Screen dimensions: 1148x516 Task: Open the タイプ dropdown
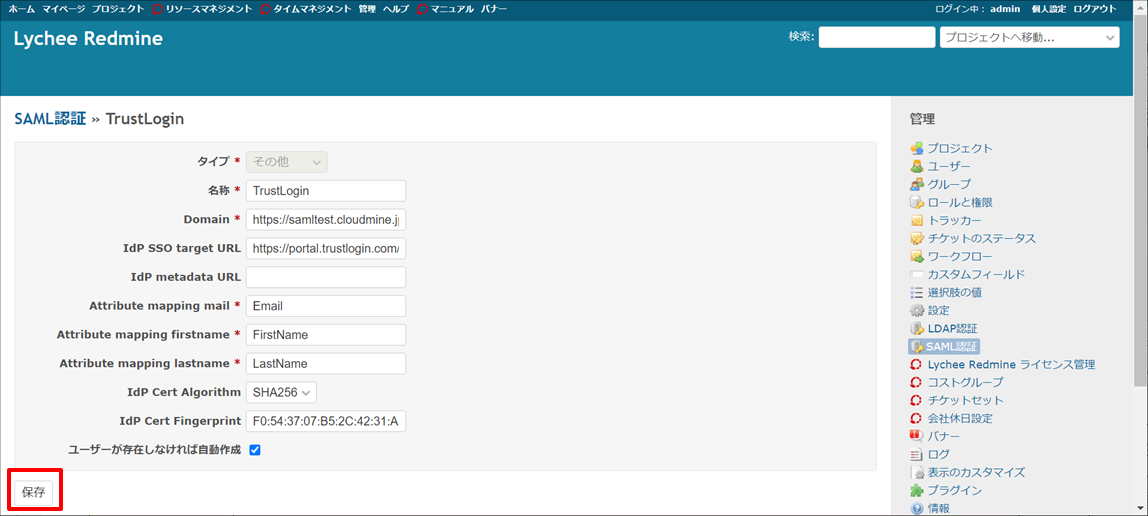click(x=287, y=162)
